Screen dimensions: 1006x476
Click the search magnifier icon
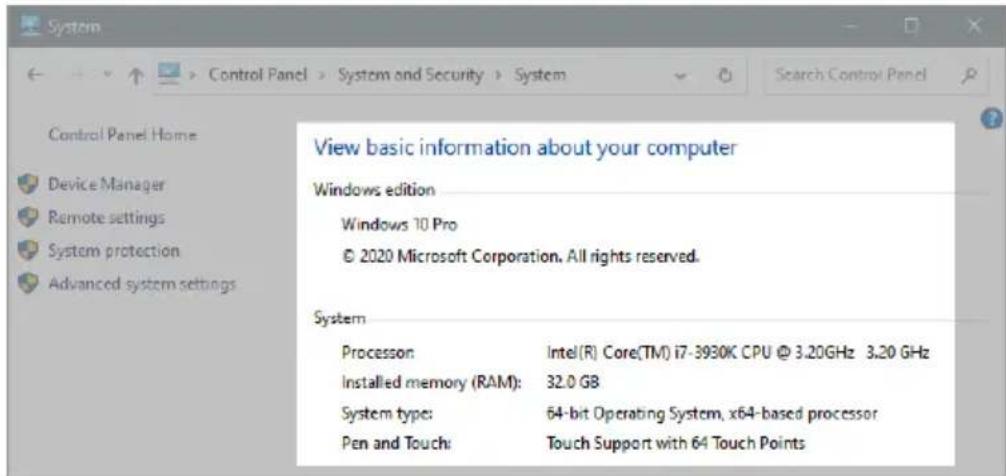(970, 76)
